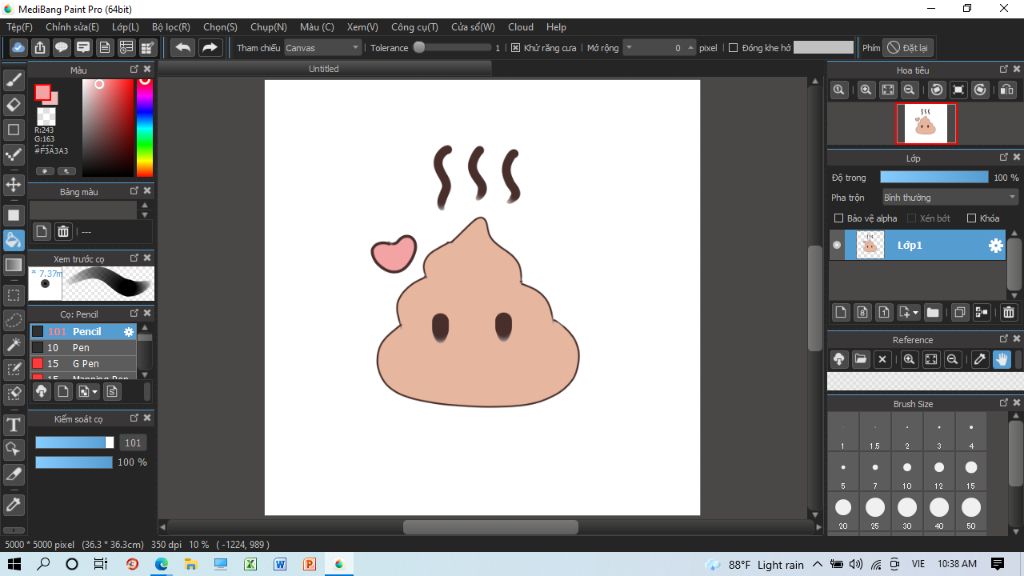Select the Move tool
Image resolution: width=1024 pixels, height=576 pixels.
14,185
